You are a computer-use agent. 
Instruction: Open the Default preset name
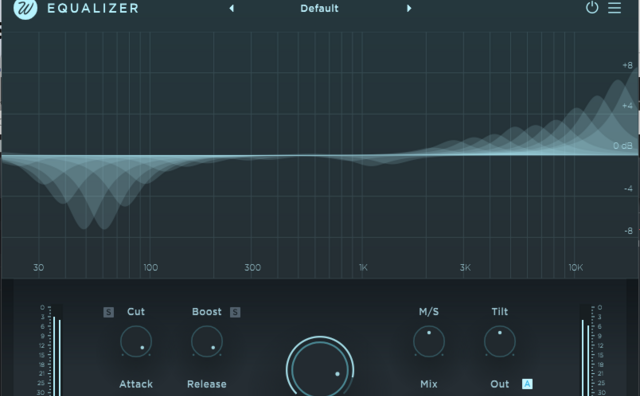[319, 8]
